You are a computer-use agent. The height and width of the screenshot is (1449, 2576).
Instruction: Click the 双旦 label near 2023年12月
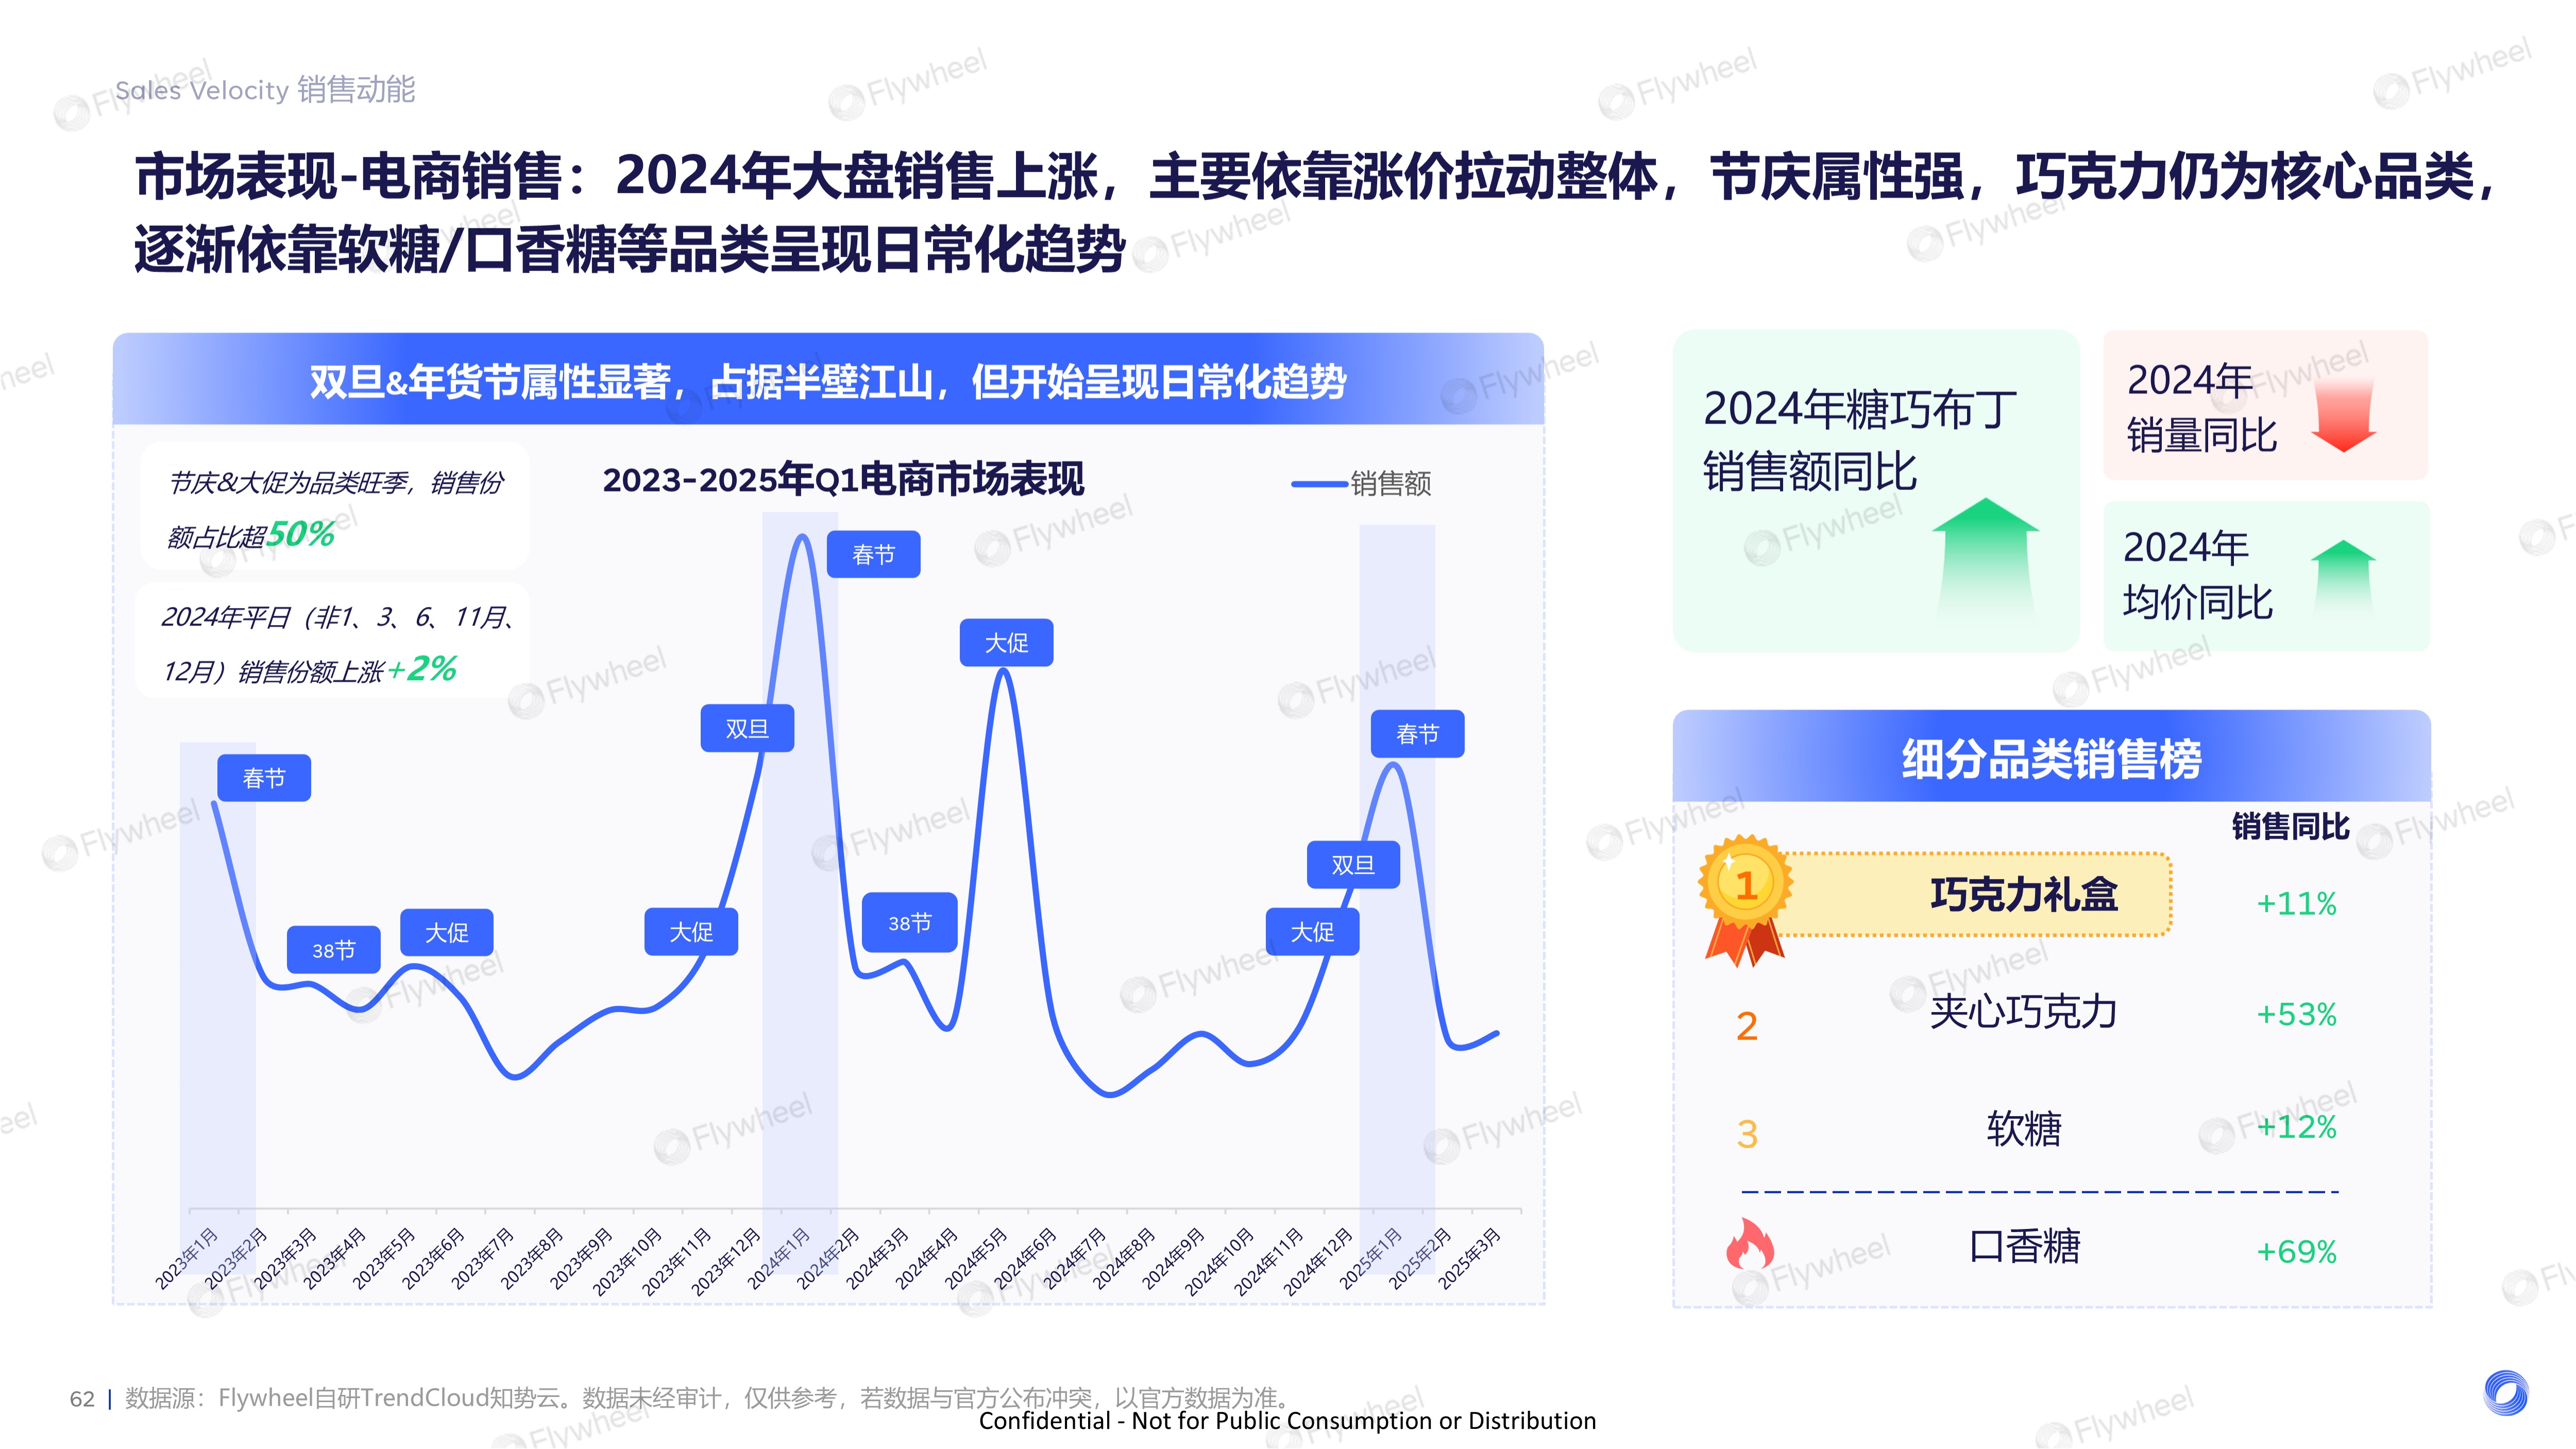tap(747, 729)
